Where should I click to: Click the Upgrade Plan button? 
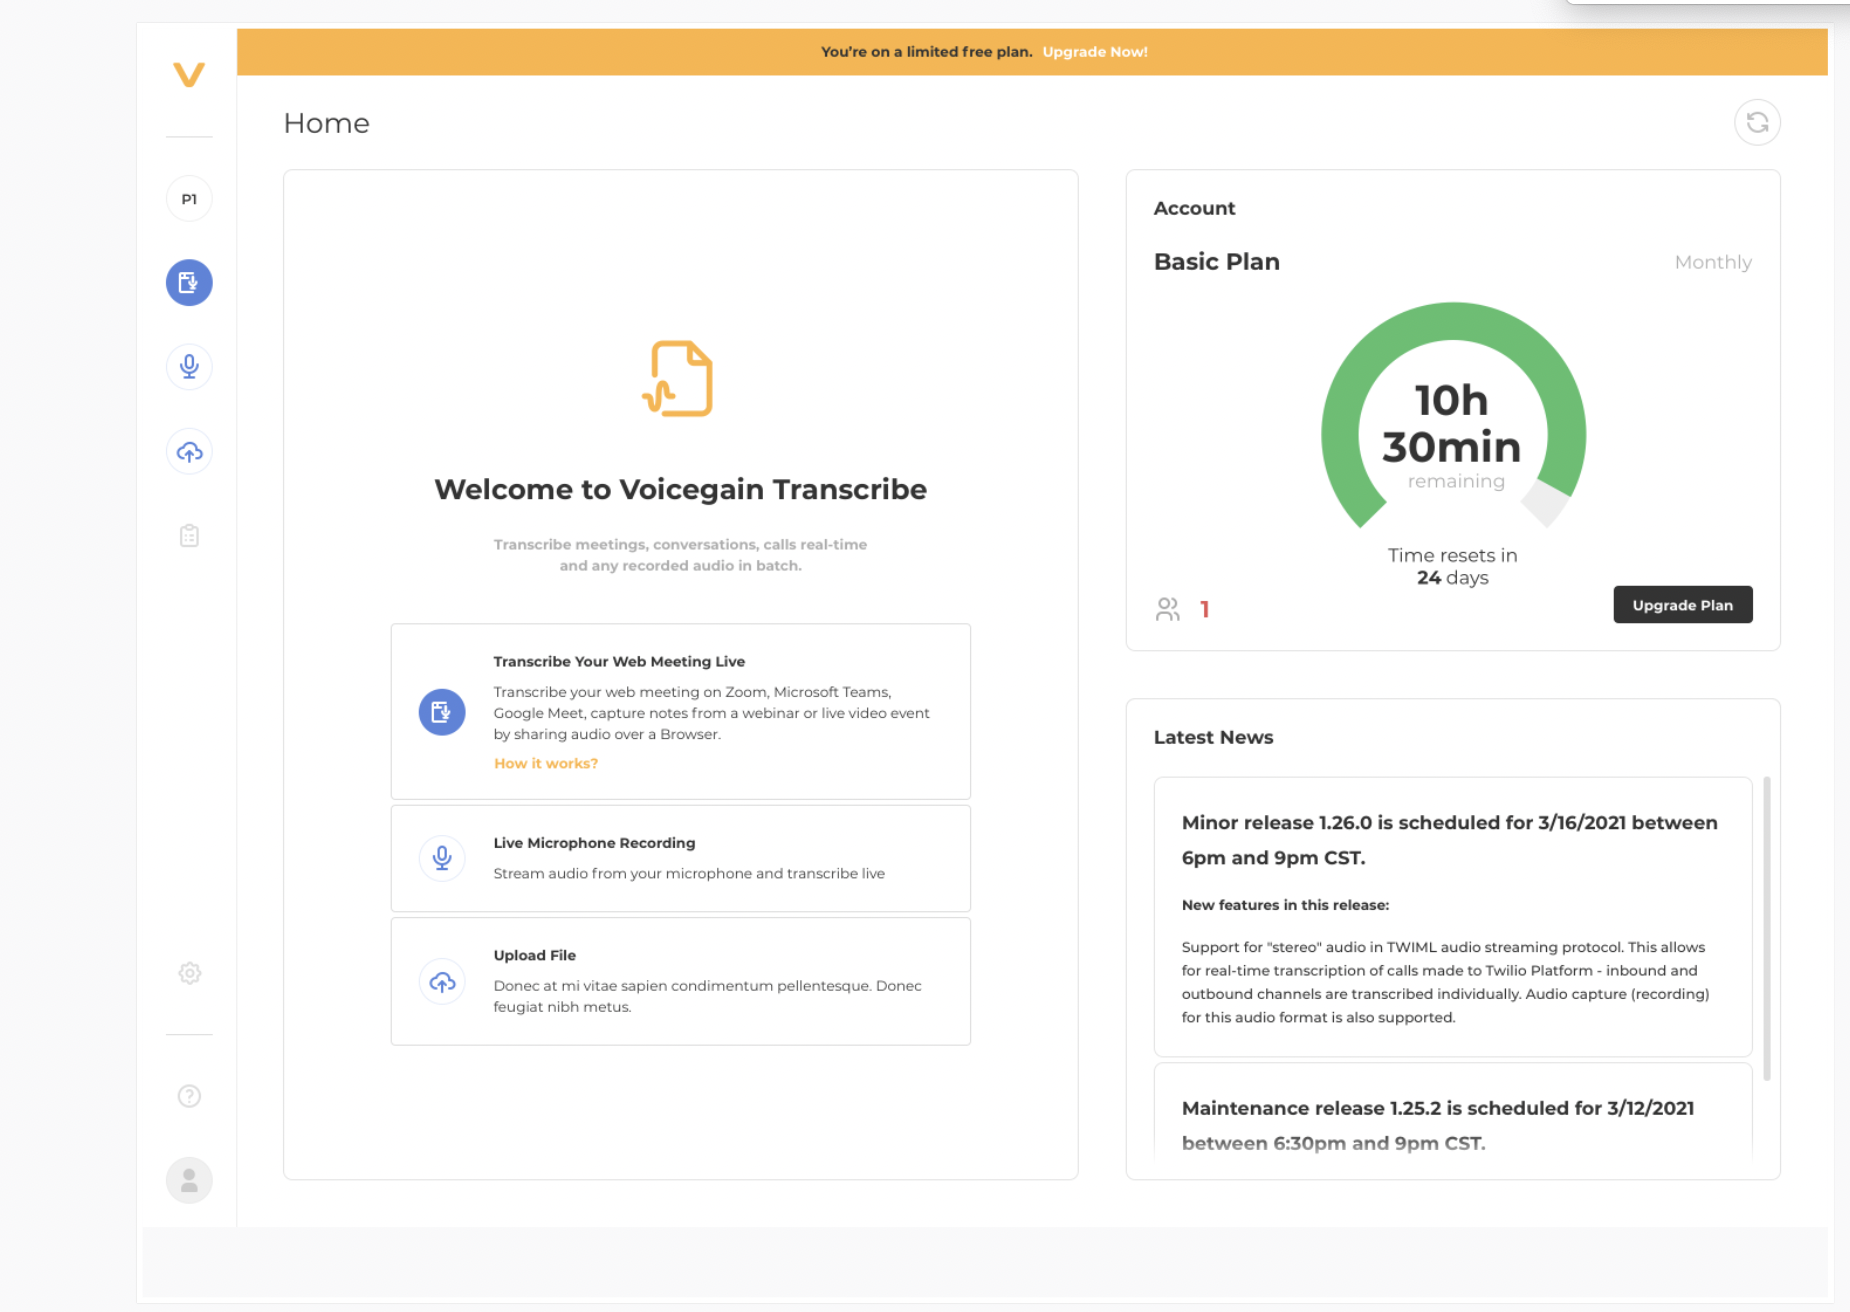pyautogui.click(x=1683, y=605)
